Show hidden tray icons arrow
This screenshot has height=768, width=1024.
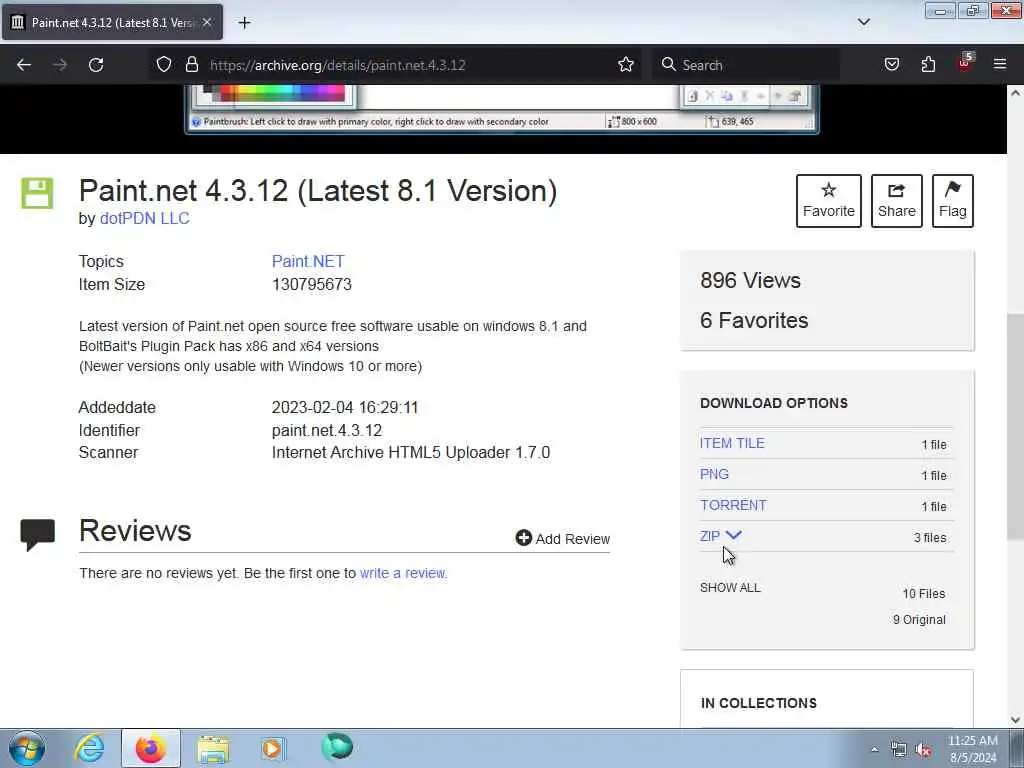point(874,749)
